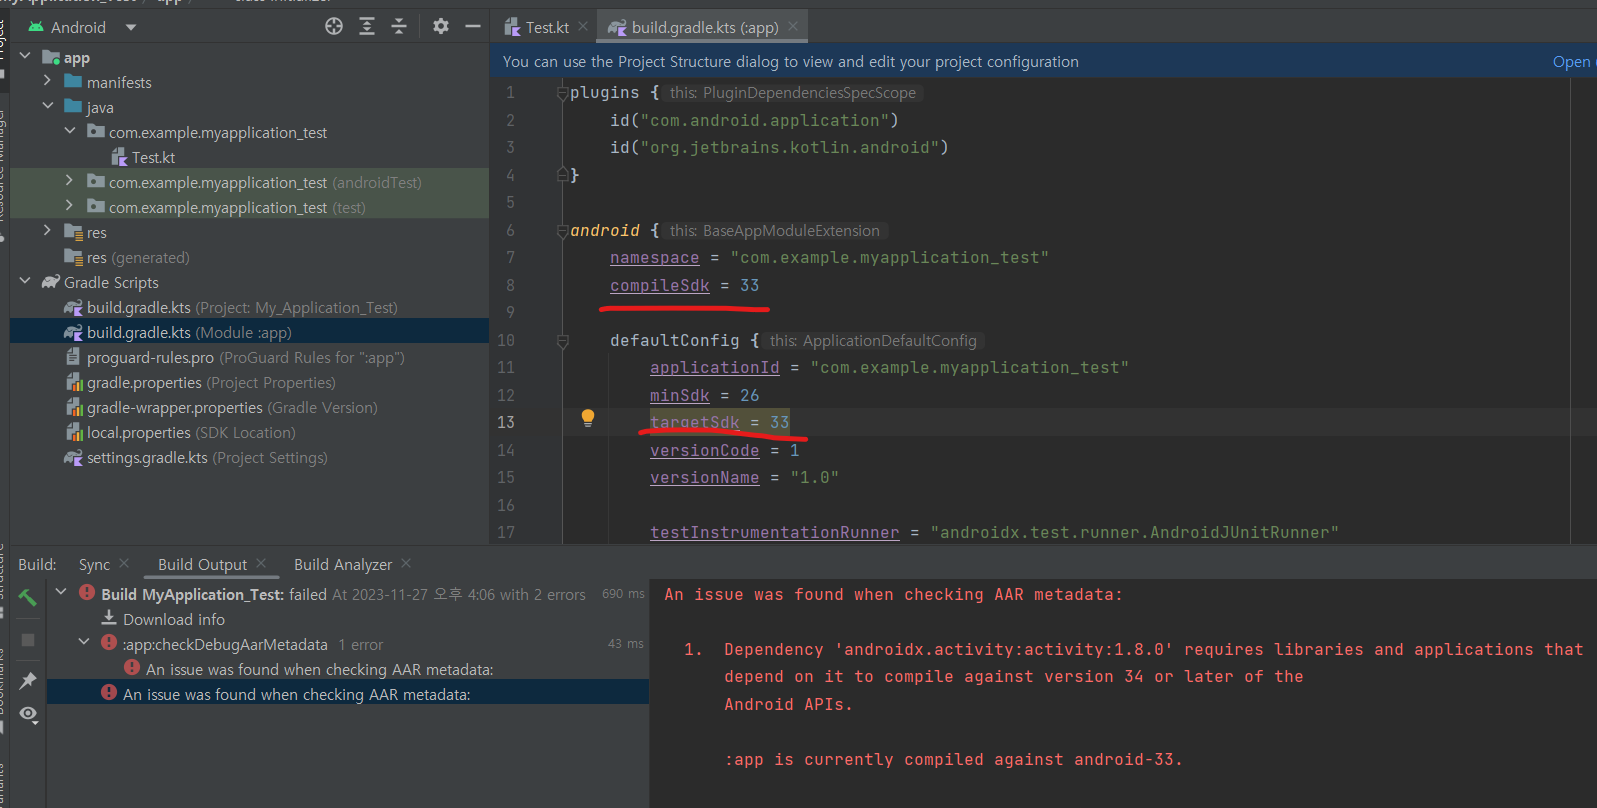Fold the defaultConfig block in gutter
Screen dimensions: 1597x808
pyautogui.click(x=562, y=341)
